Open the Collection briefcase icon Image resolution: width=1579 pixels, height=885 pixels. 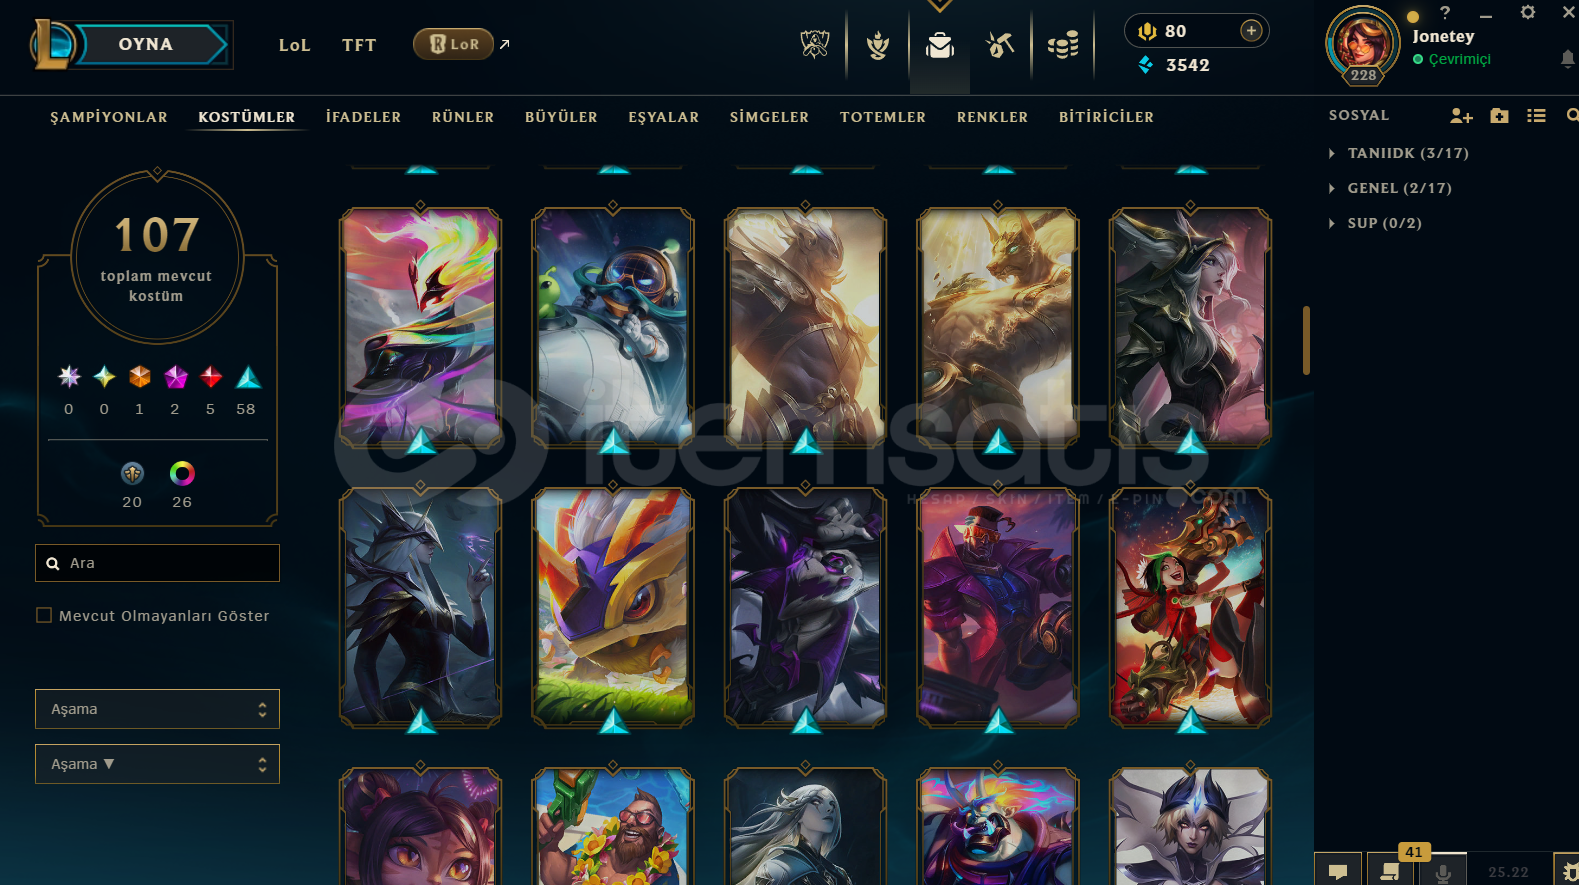(x=939, y=46)
